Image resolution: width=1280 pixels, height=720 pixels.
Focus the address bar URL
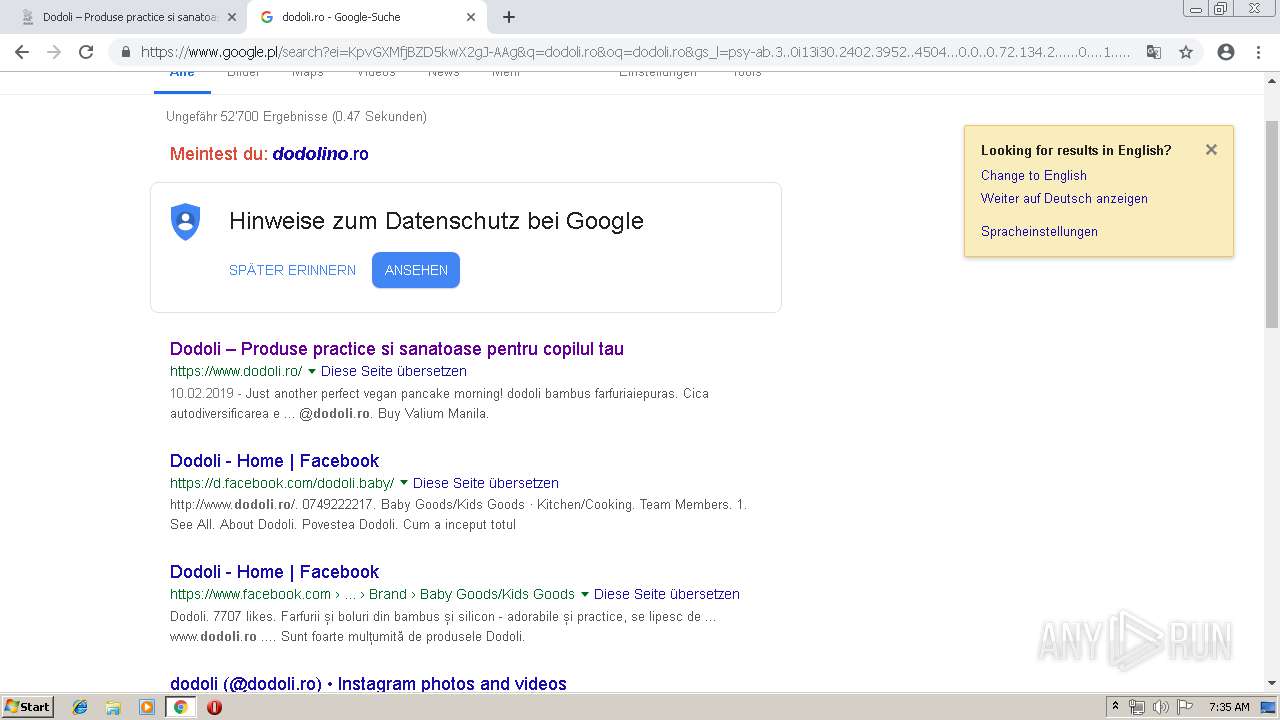point(636,52)
